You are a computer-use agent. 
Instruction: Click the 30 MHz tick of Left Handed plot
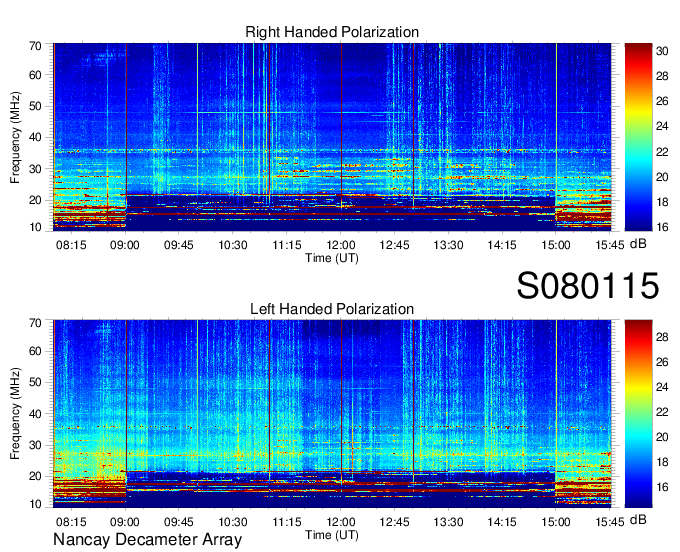(35, 445)
